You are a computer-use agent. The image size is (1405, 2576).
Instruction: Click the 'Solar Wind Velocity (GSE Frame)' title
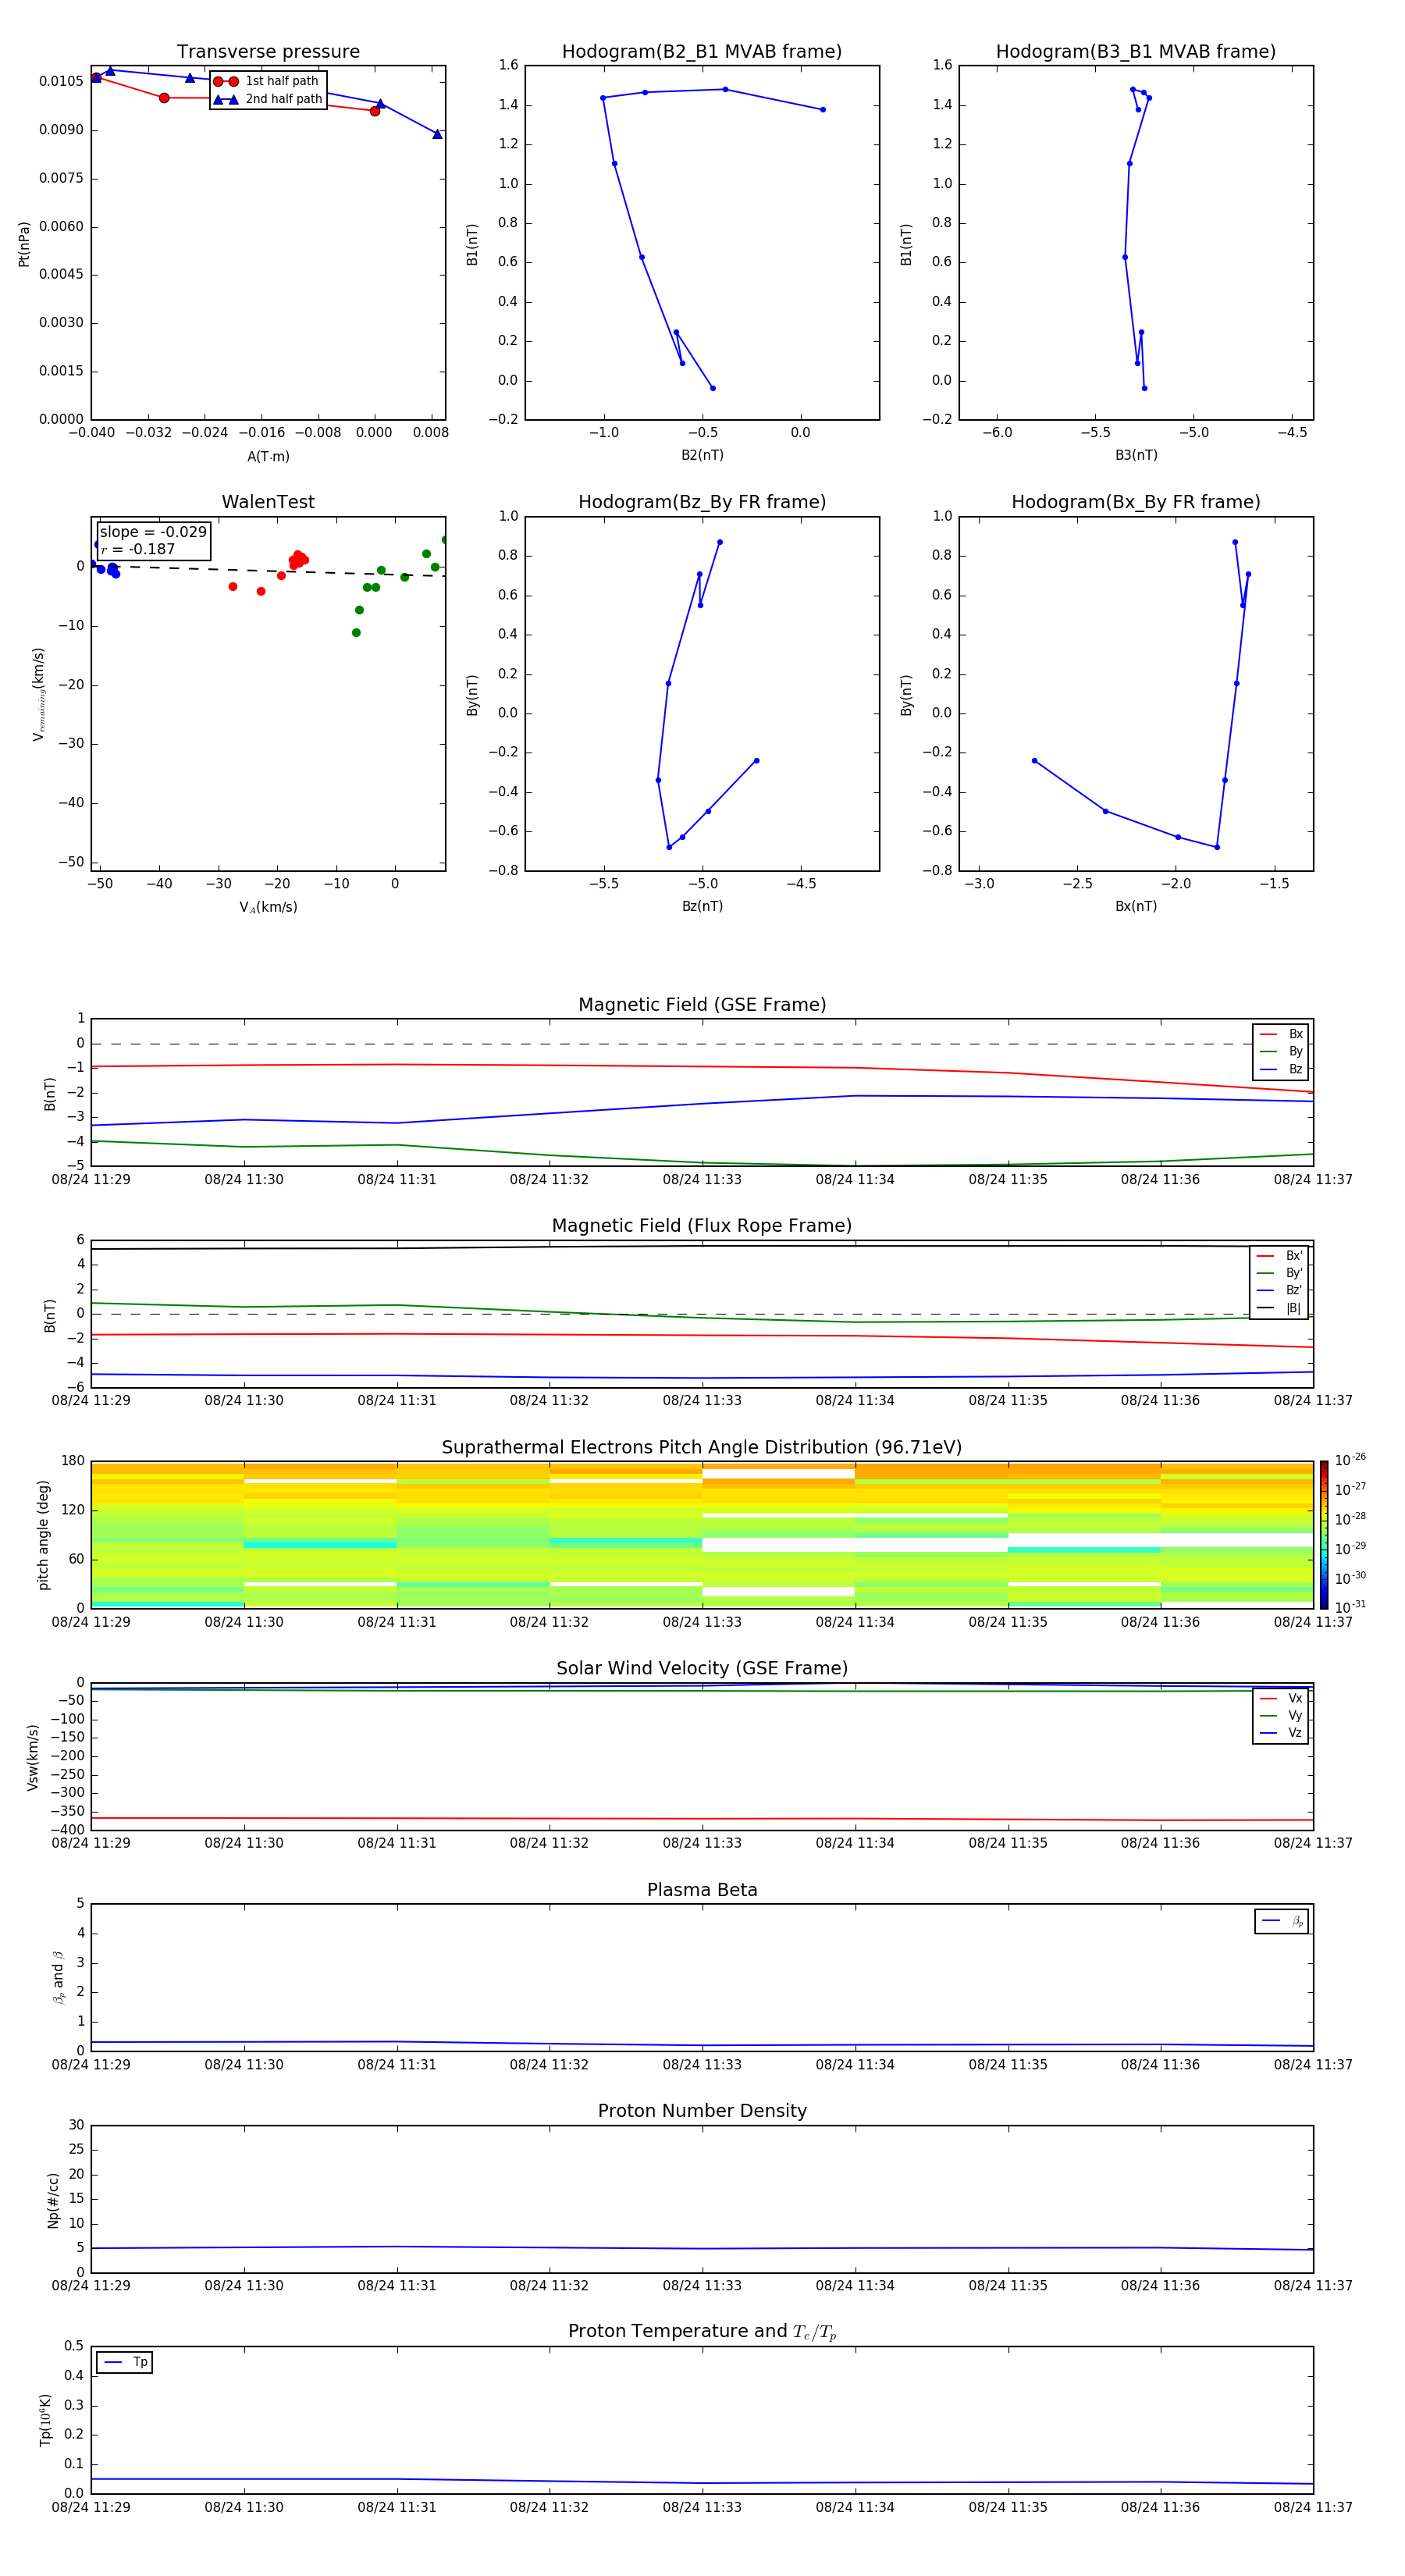[702, 1669]
